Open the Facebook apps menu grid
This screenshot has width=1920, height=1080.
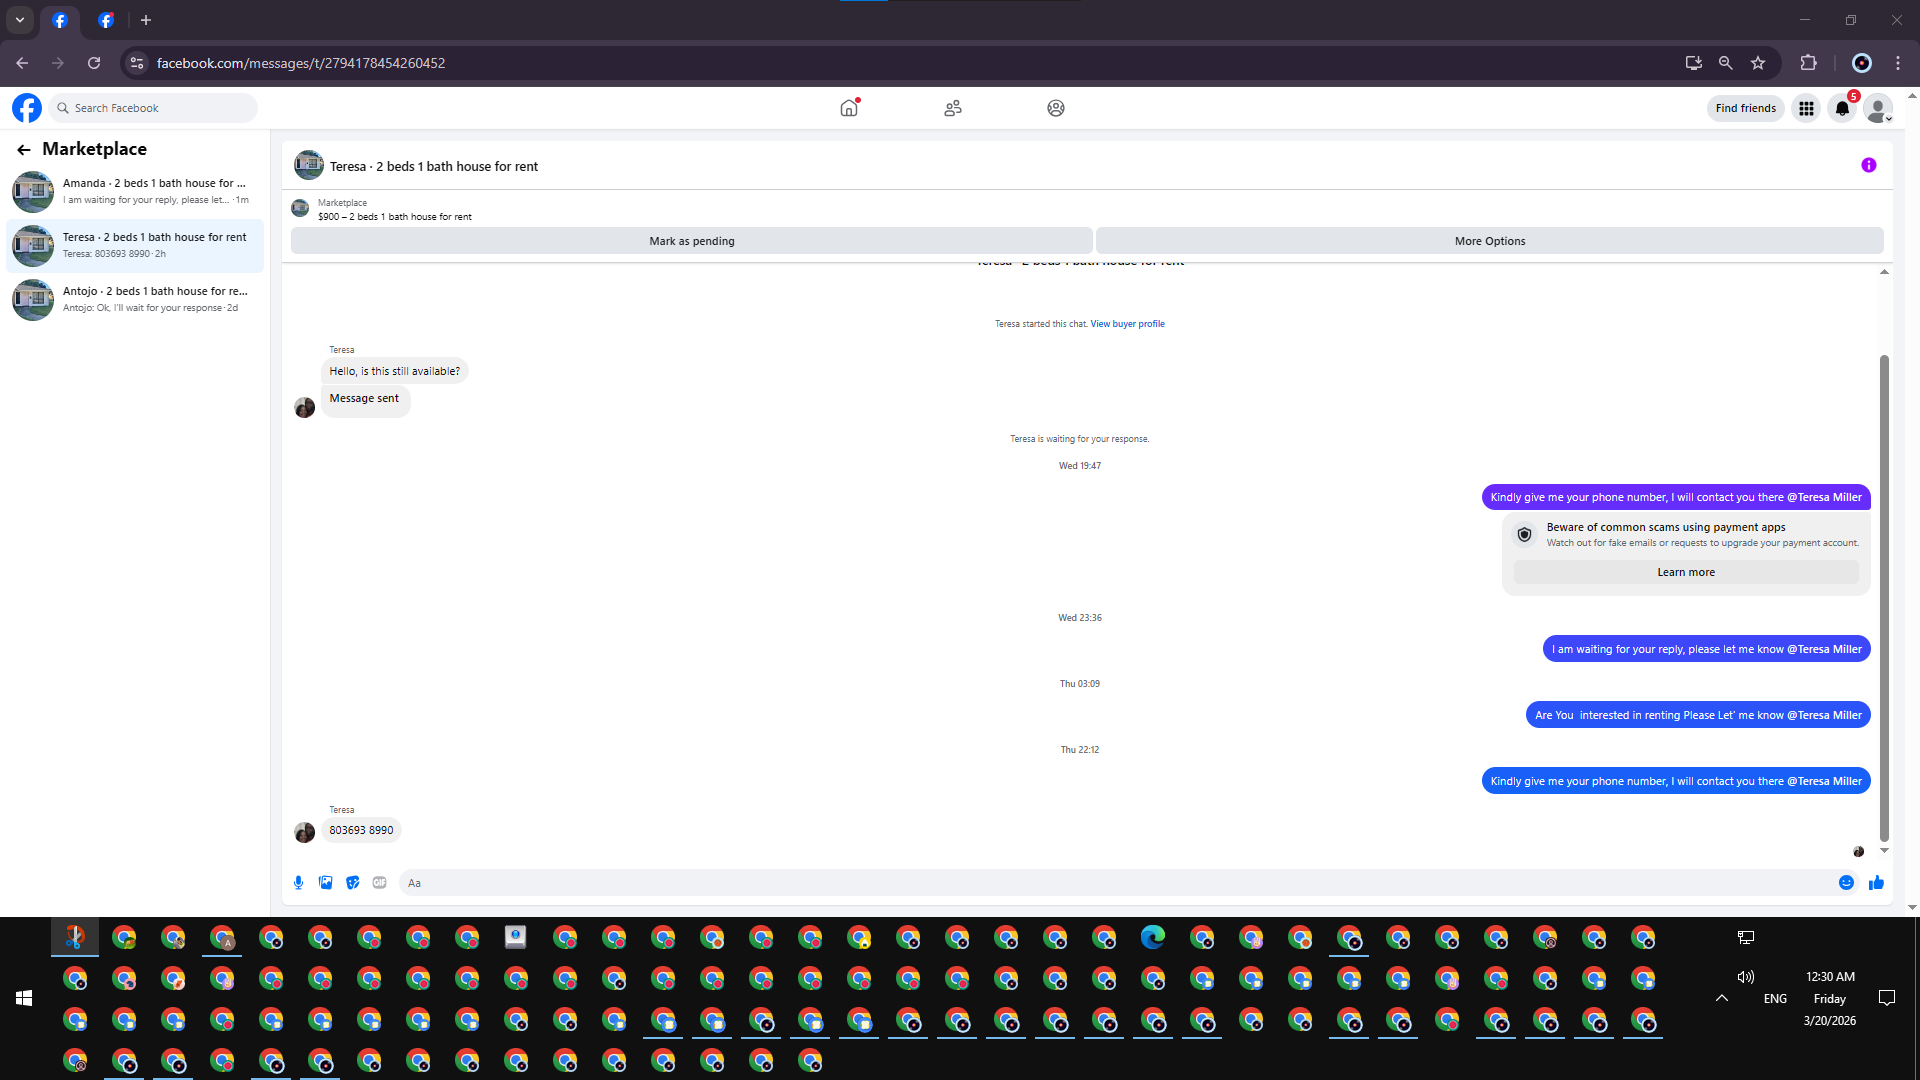[x=1806, y=108]
